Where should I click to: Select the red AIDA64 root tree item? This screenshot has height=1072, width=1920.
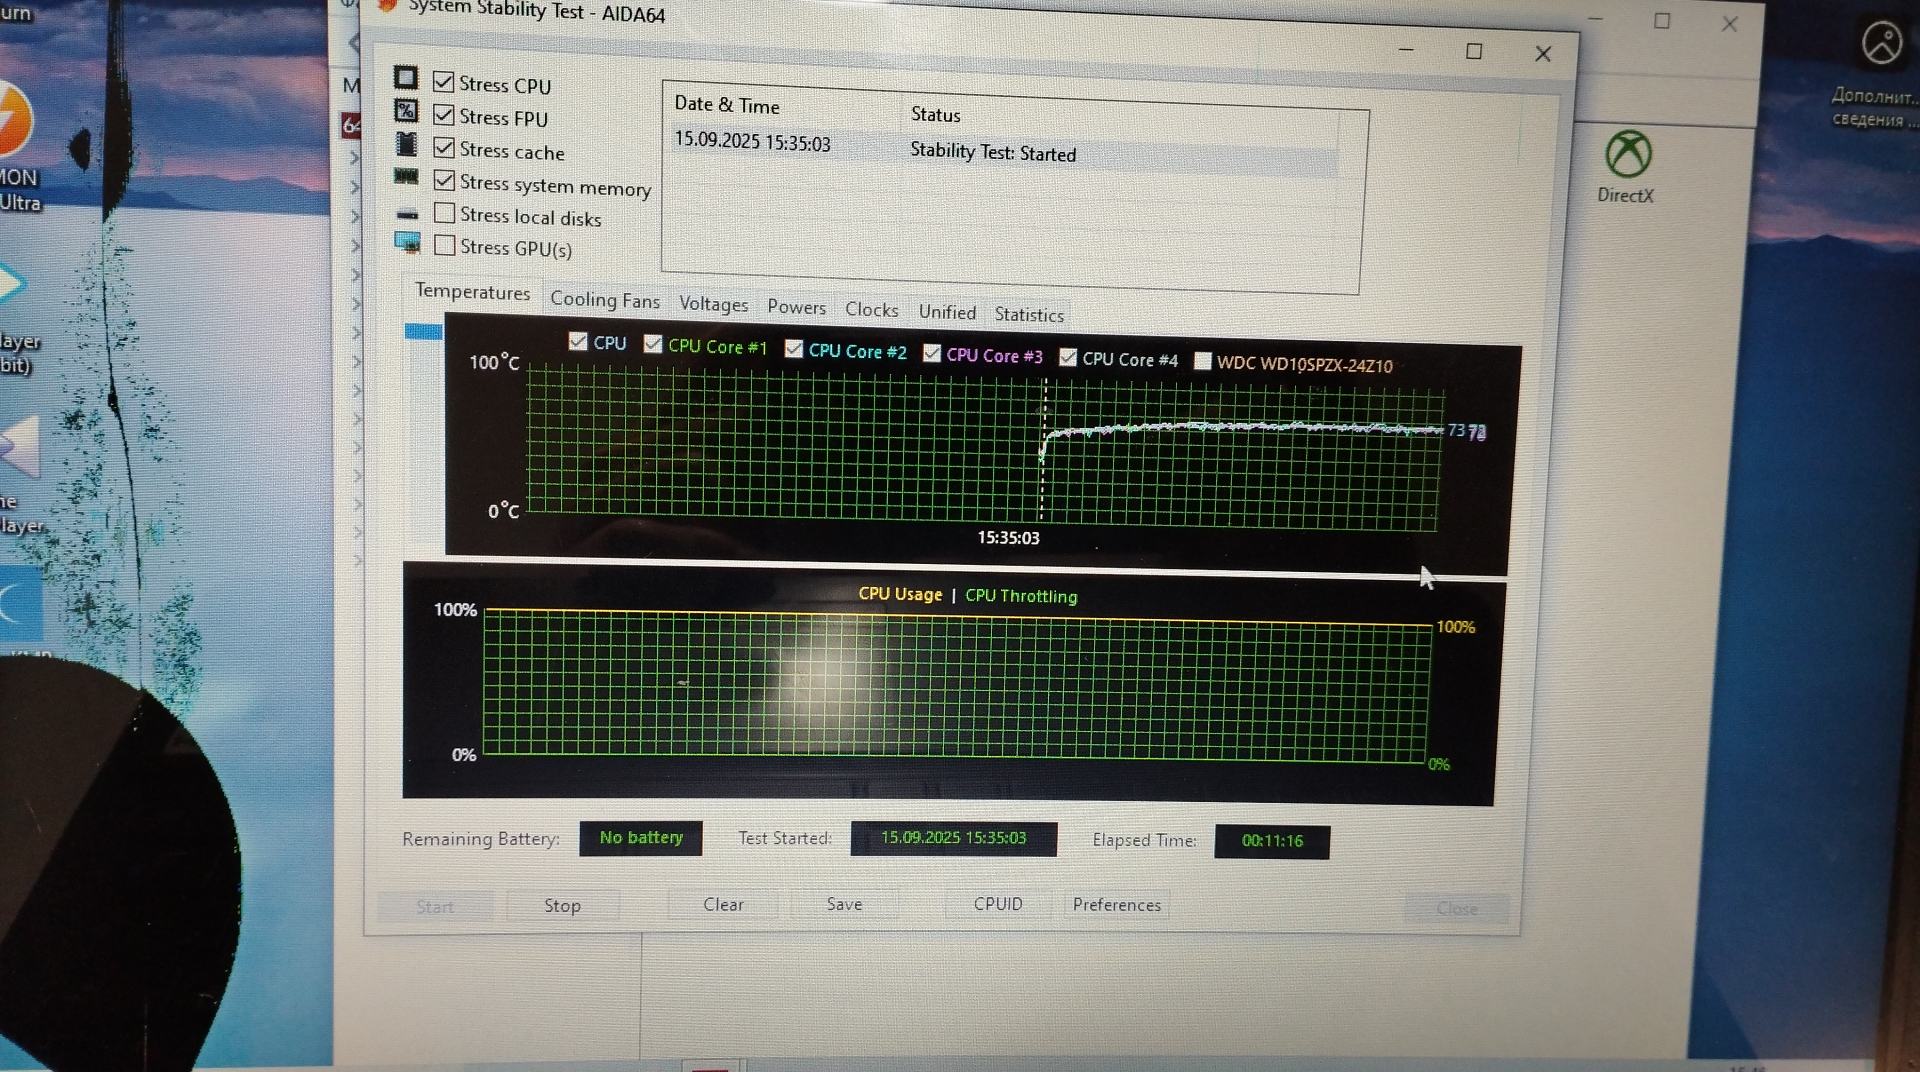click(x=351, y=125)
